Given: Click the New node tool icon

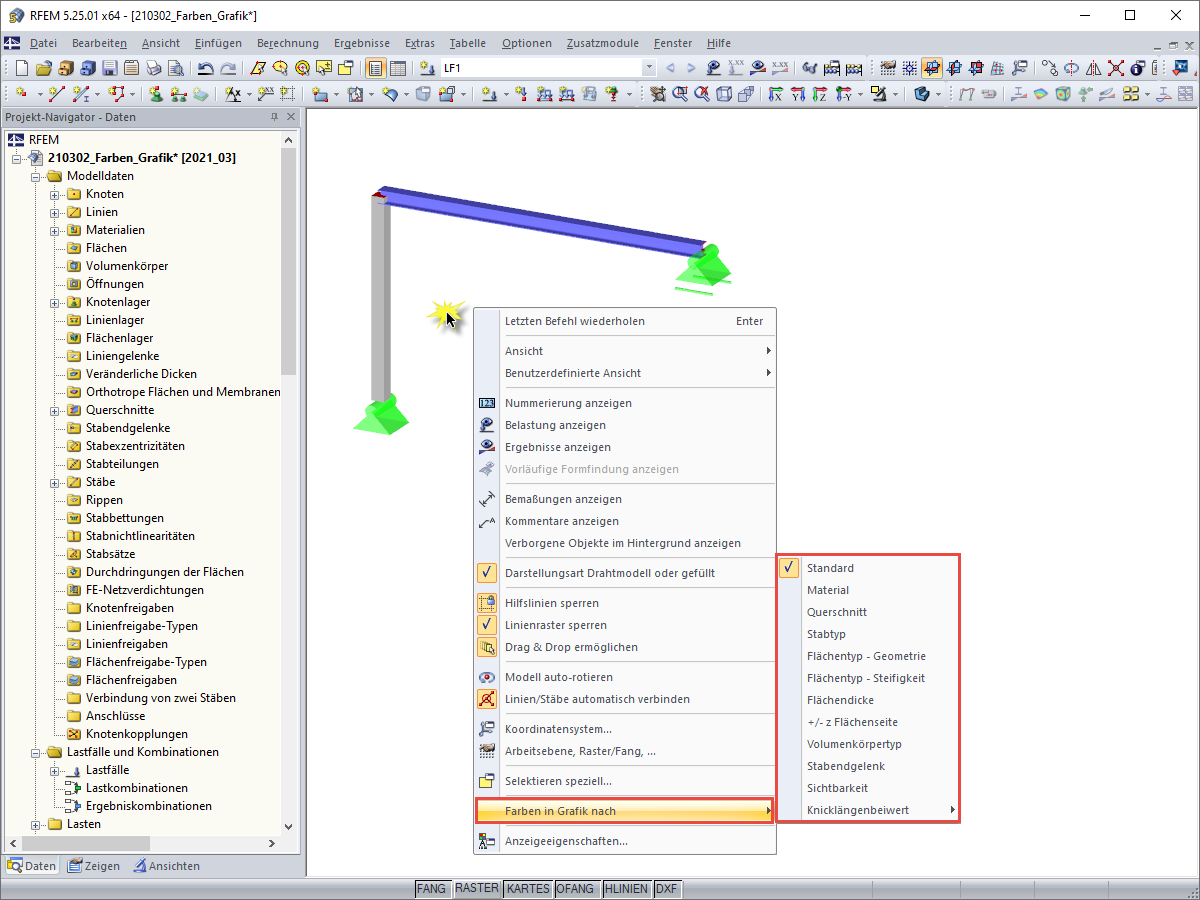Looking at the screenshot, I should pyautogui.click(x=21, y=93).
